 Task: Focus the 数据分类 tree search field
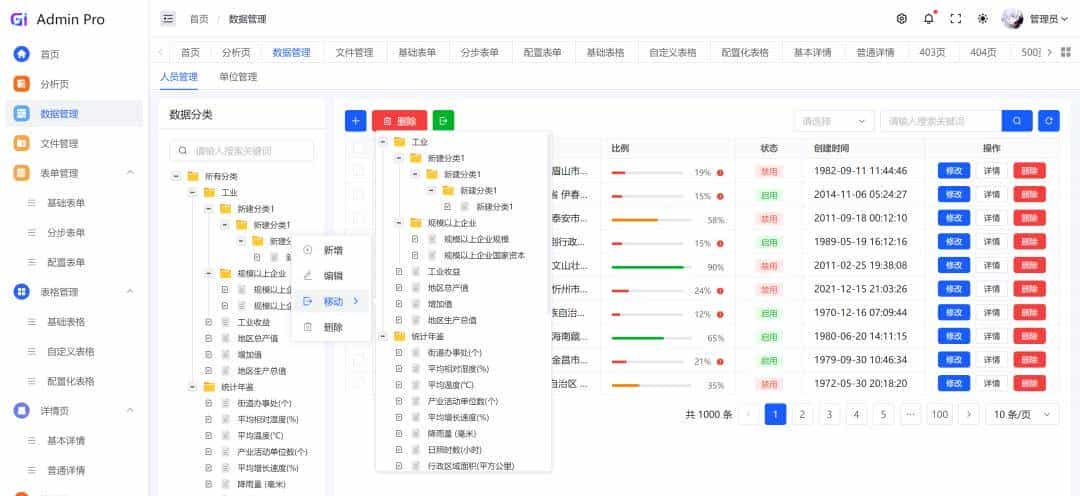click(241, 150)
